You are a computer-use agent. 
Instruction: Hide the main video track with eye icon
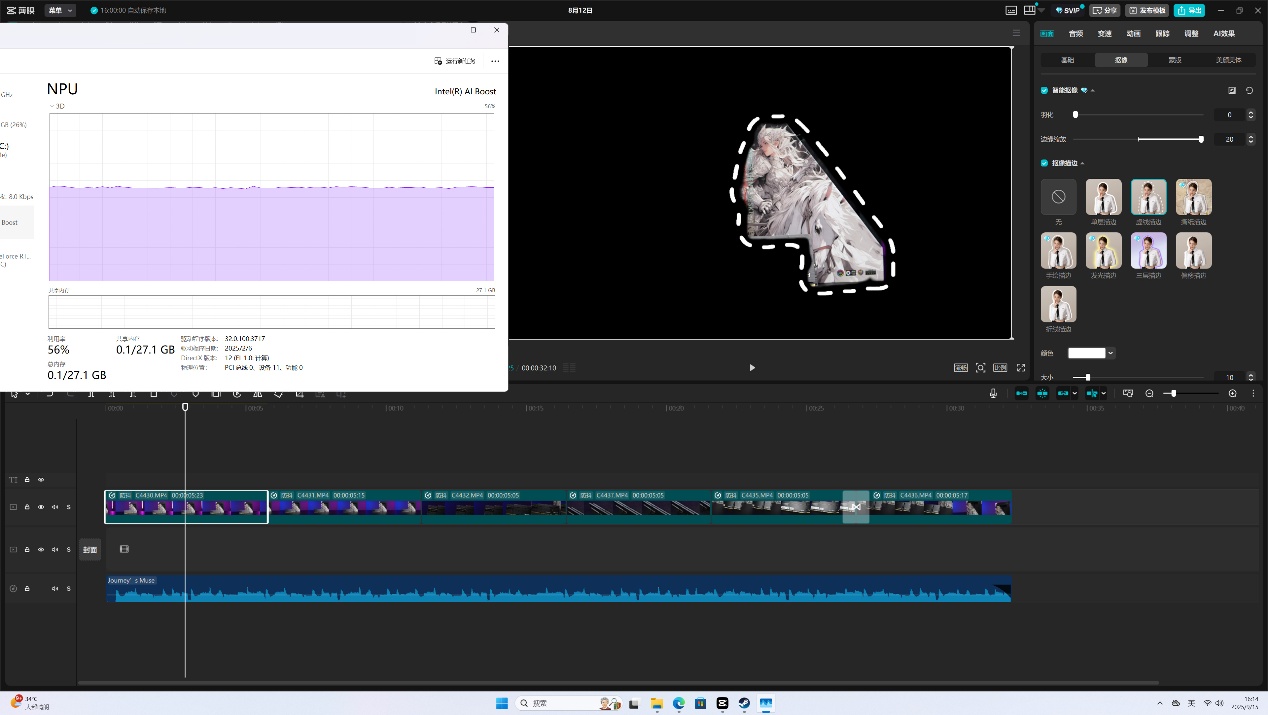[41, 507]
